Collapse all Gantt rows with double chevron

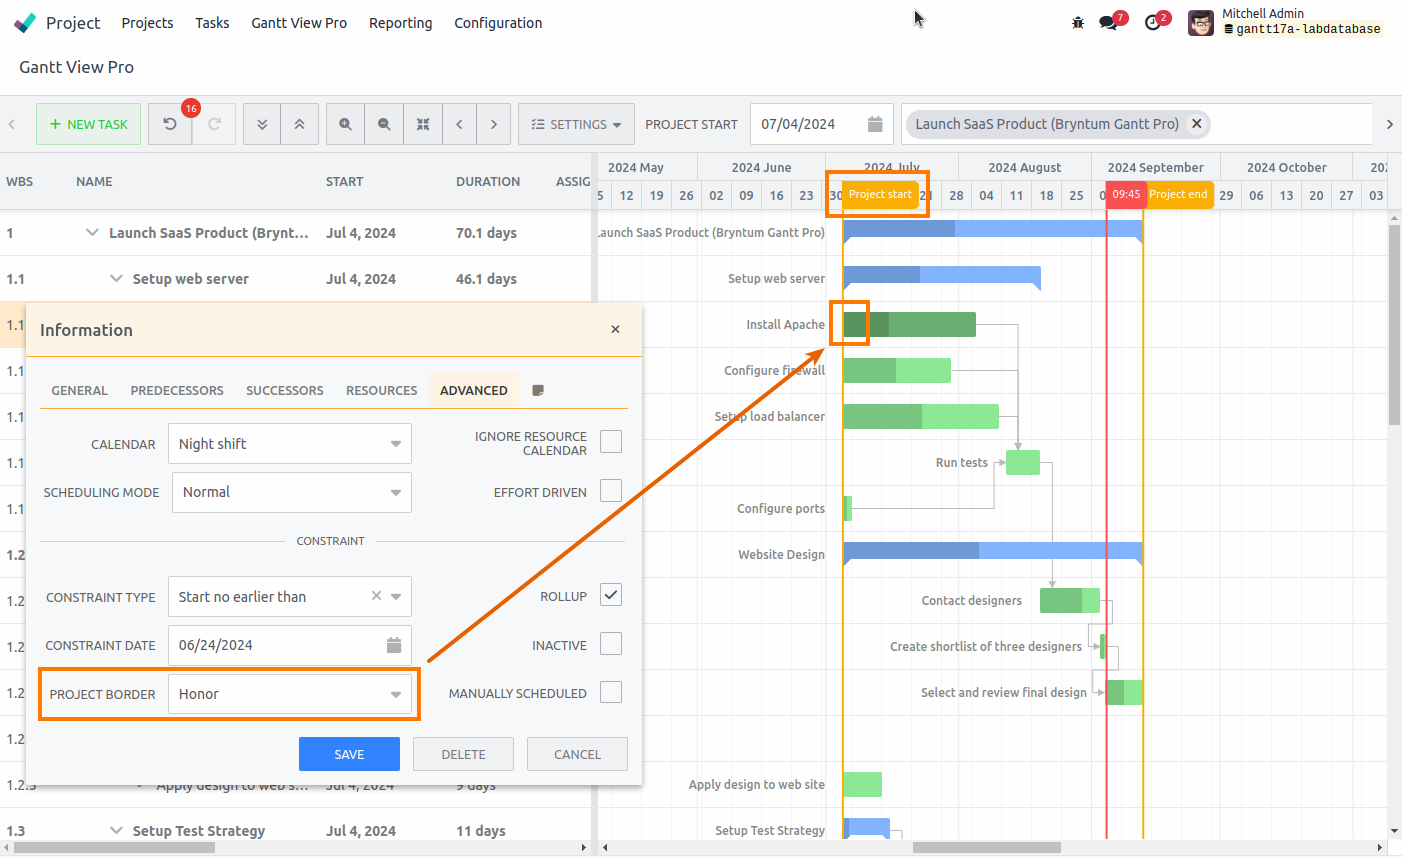pos(300,123)
